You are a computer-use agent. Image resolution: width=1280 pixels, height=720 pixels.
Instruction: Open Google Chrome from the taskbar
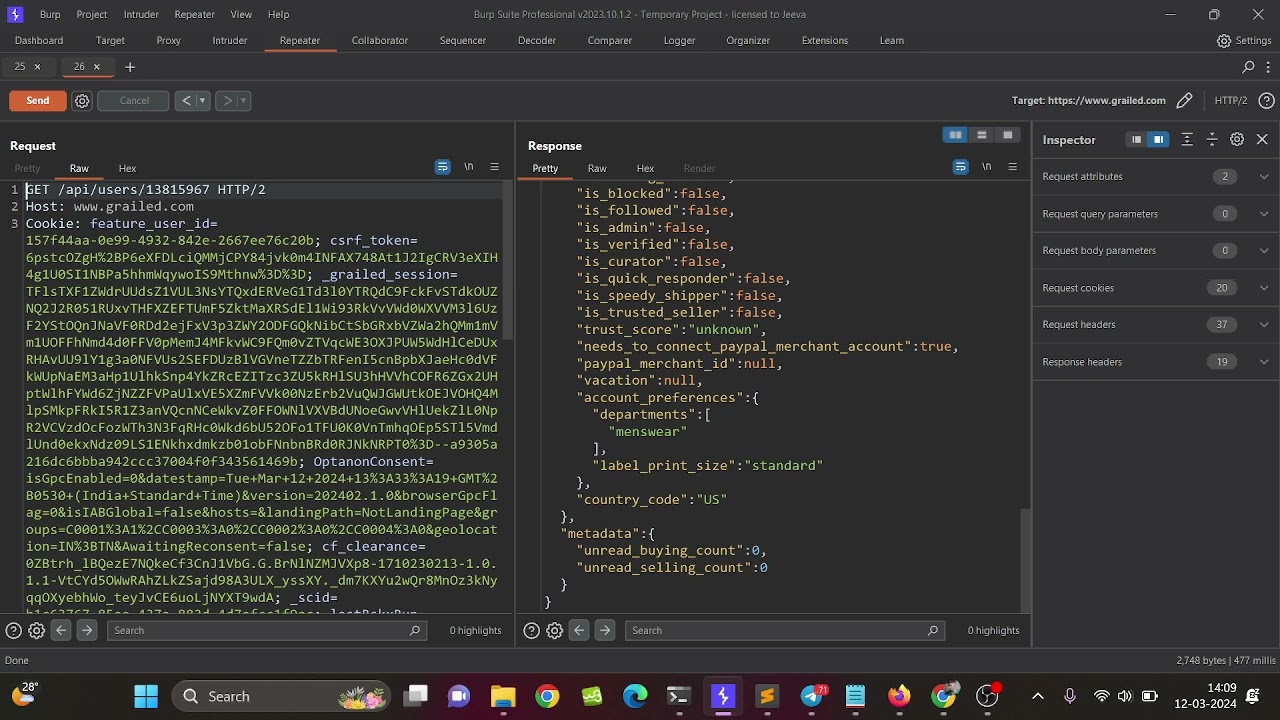[547, 696]
